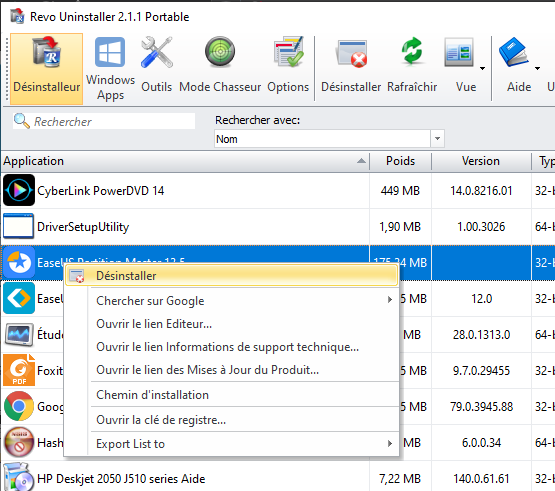Screen dimensions: 555x491
Task: Click version 6.0.0.34 cell
Action: pos(481,443)
